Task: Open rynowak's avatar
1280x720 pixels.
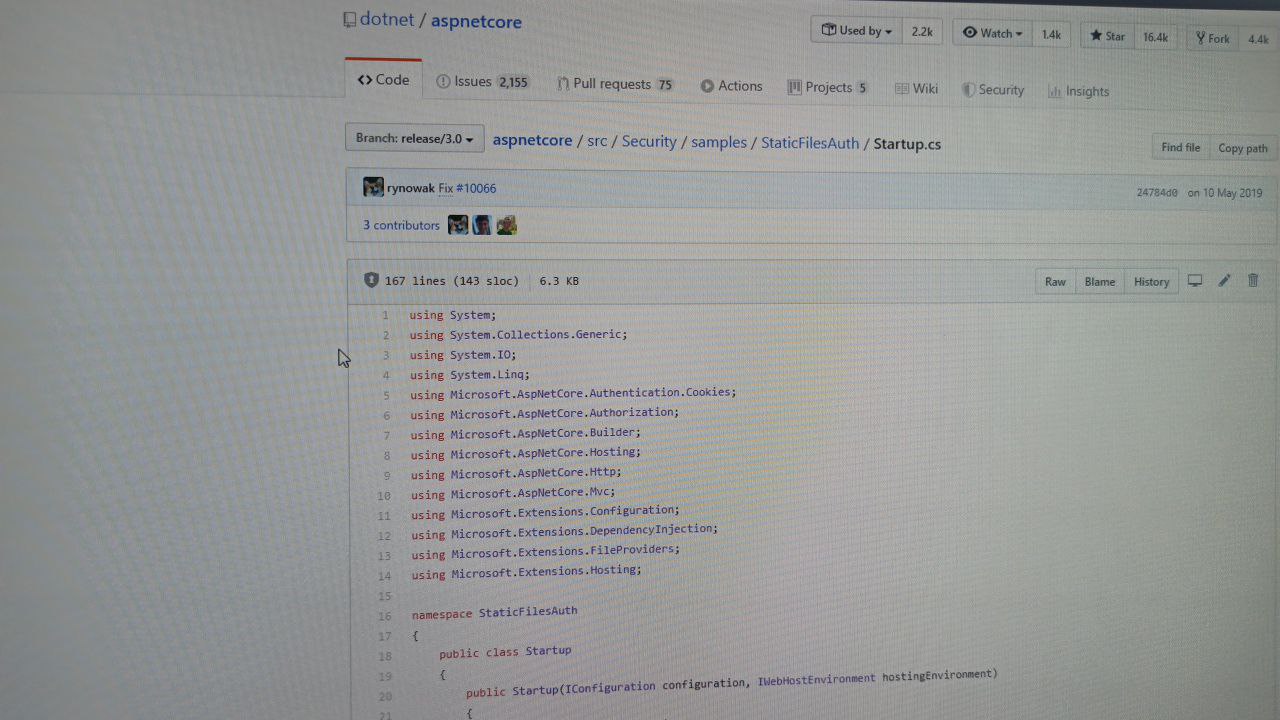Action: (373, 187)
